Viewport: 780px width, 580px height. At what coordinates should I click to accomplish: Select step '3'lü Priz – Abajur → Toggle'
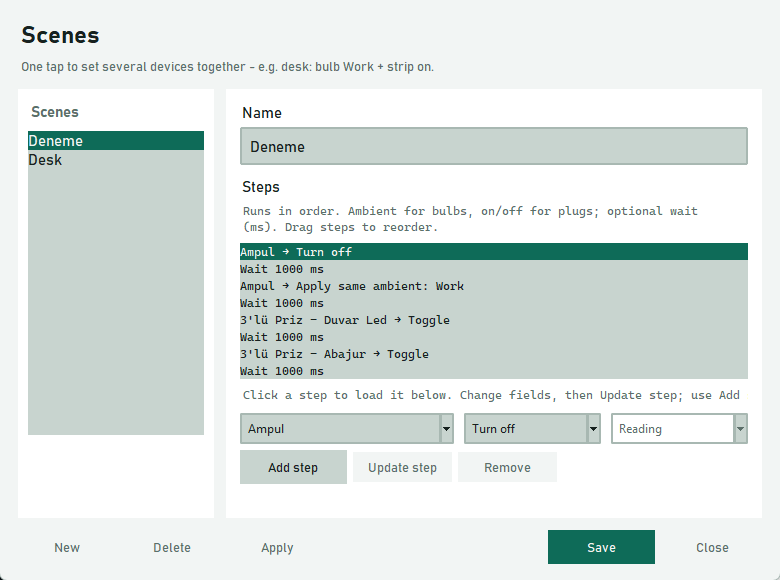point(493,354)
